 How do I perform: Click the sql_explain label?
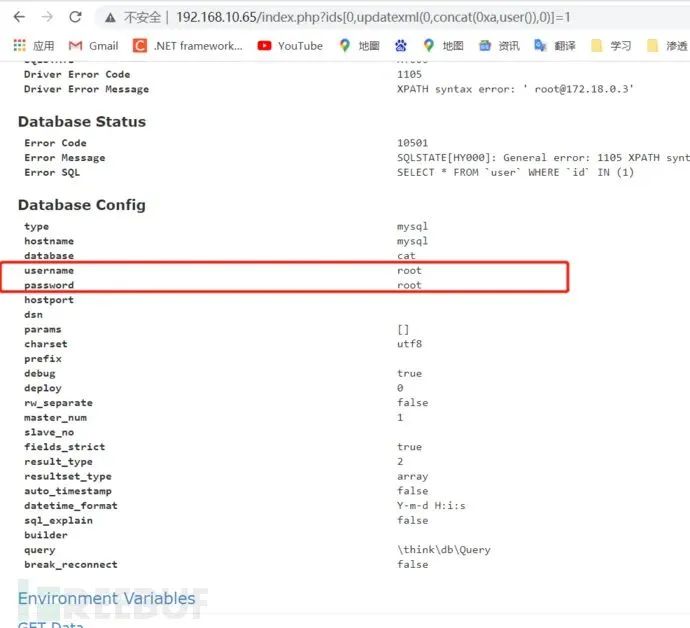tap(59, 520)
